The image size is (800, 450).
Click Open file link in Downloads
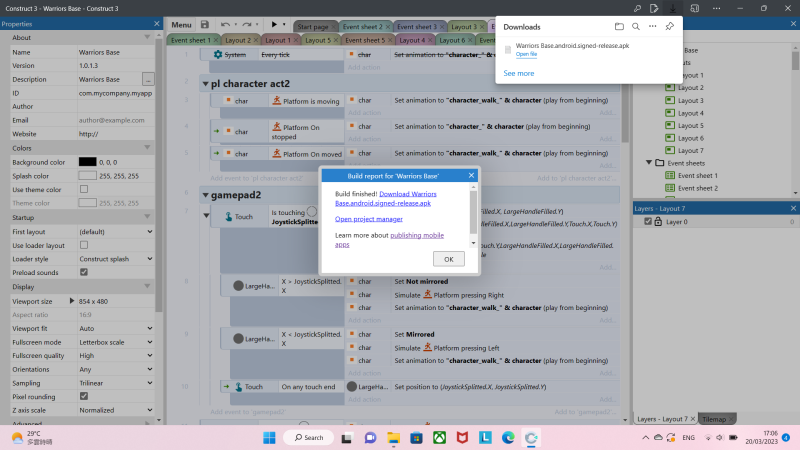pyautogui.click(x=526, y=54)
